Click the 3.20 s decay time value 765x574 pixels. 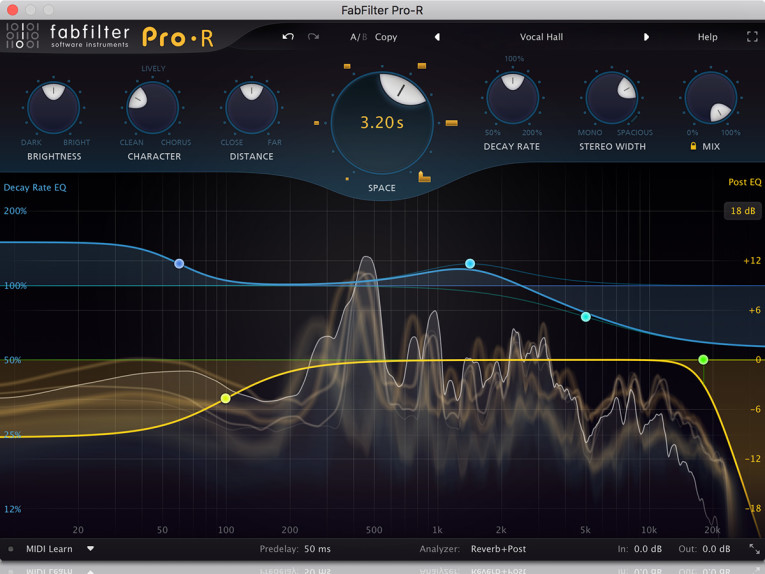coord(382,122)
